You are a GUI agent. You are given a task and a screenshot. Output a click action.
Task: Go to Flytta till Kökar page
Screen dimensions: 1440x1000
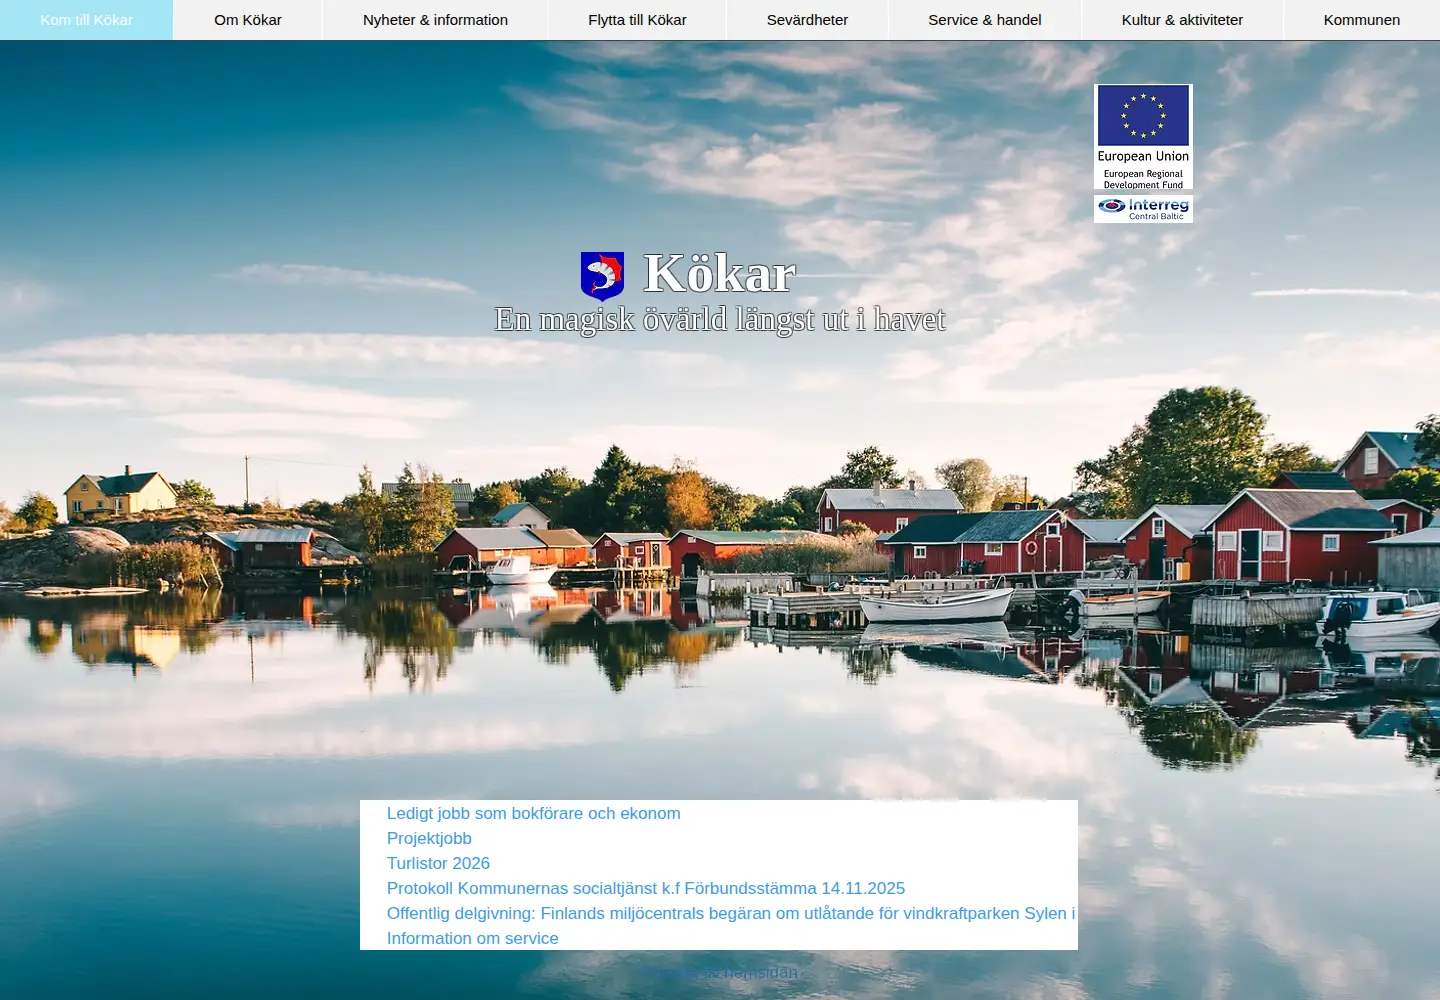[637, 20]
